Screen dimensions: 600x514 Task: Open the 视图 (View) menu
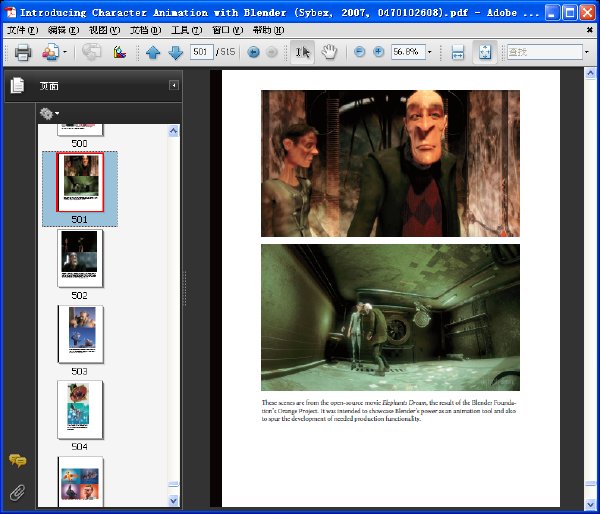[x=104, y=30]
